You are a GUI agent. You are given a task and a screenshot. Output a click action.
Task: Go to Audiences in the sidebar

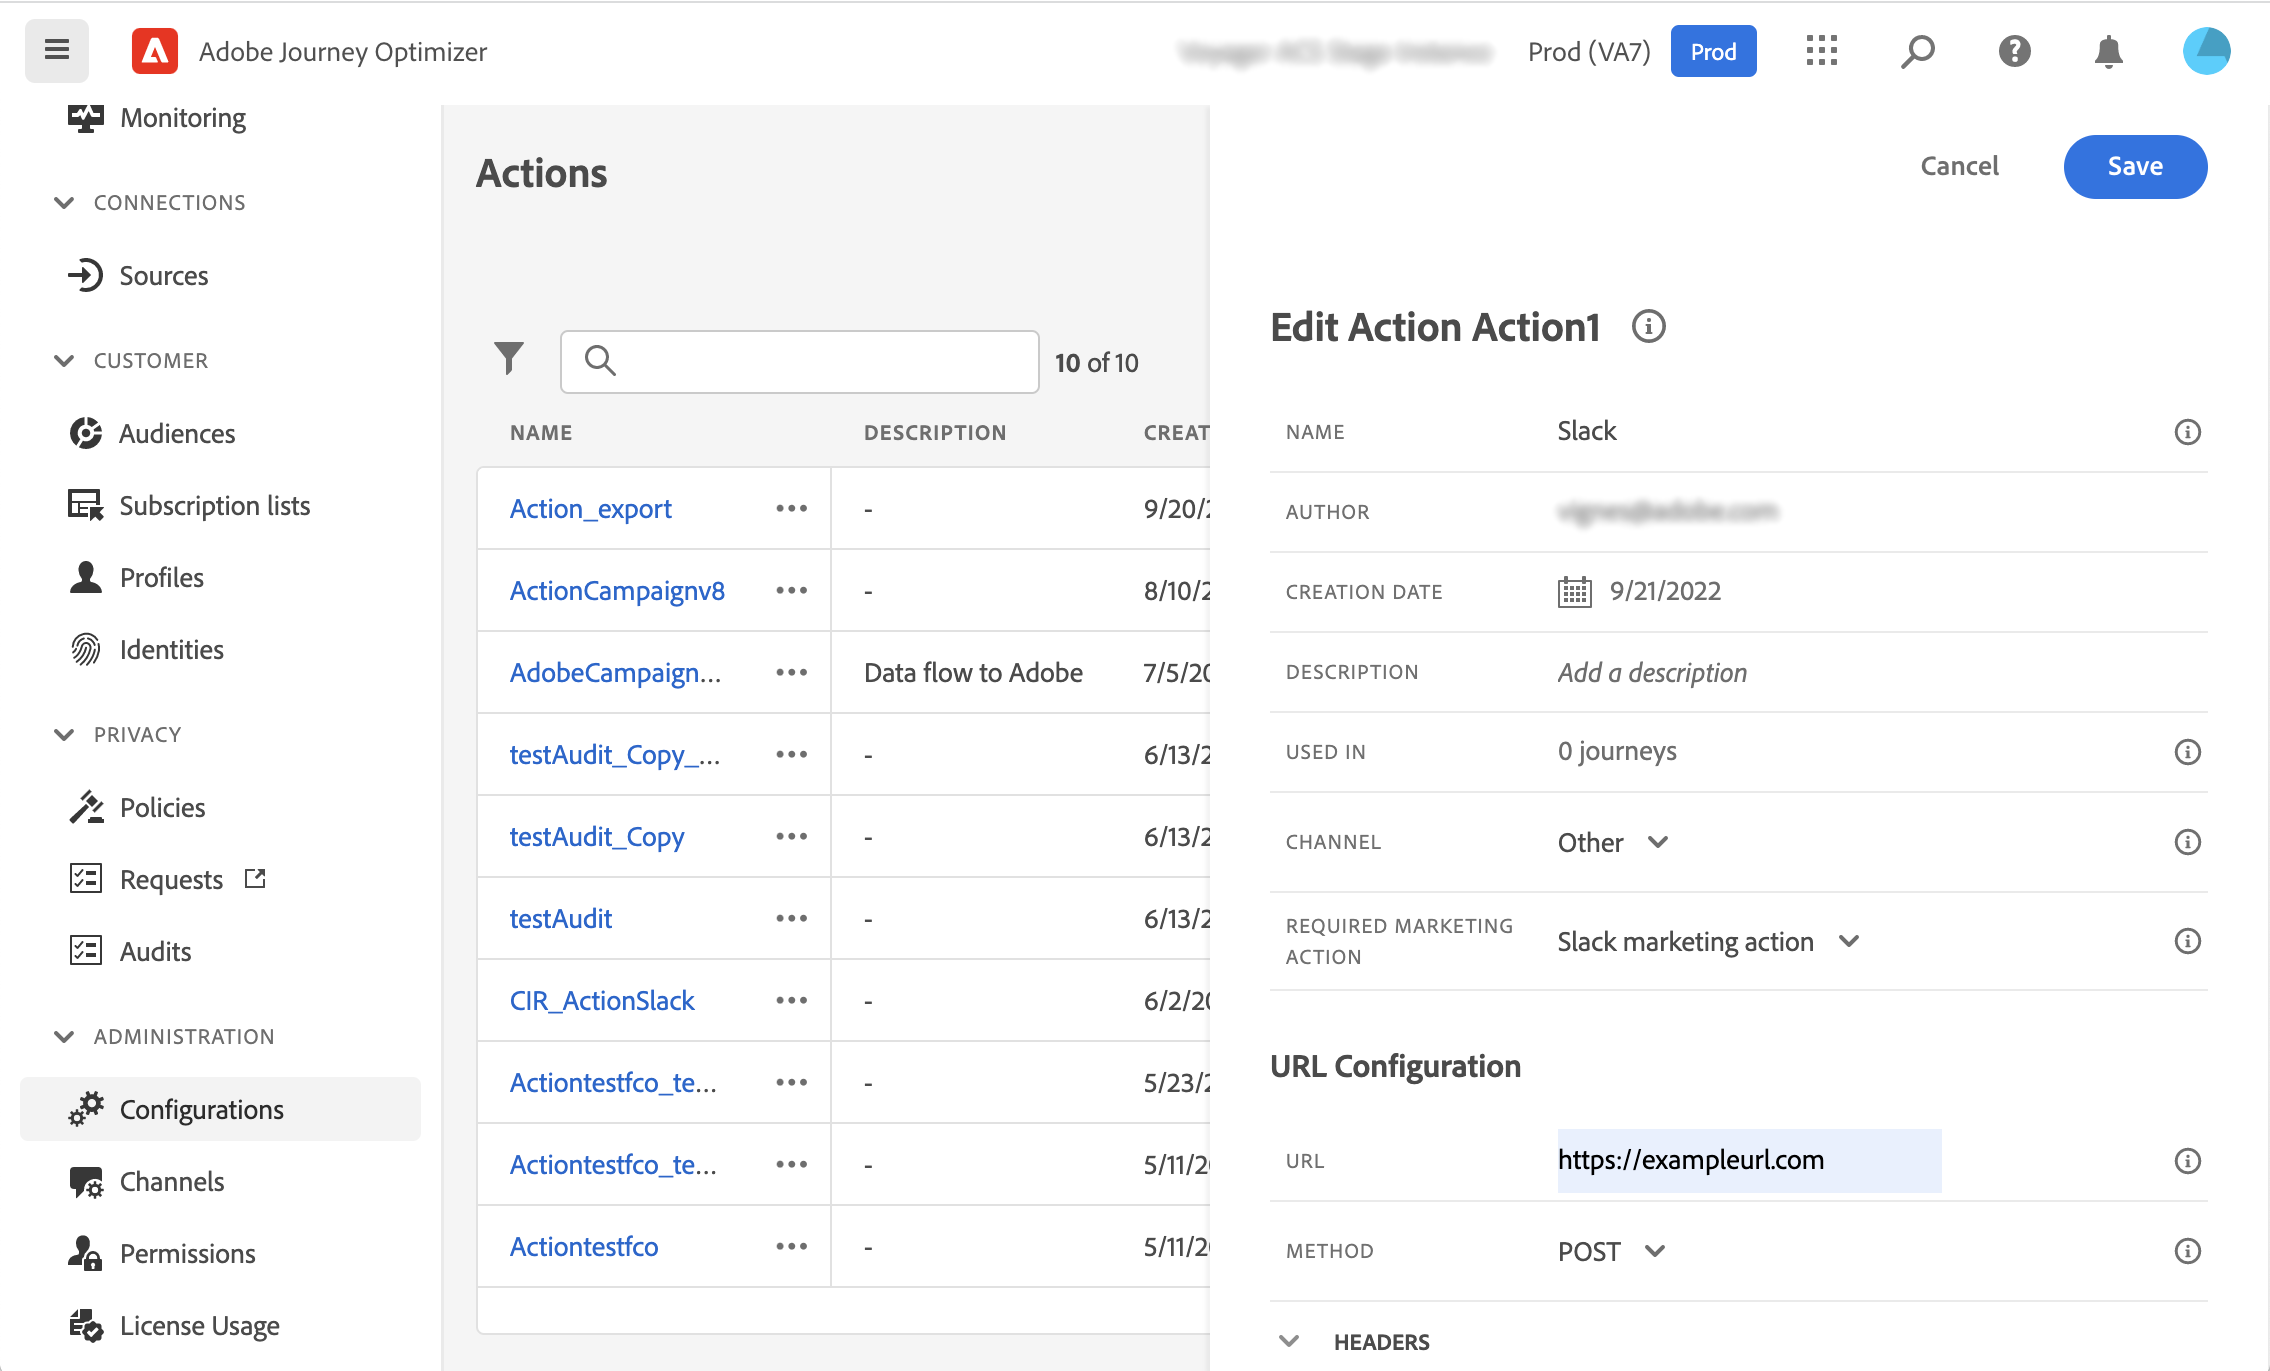pos(177,434)
